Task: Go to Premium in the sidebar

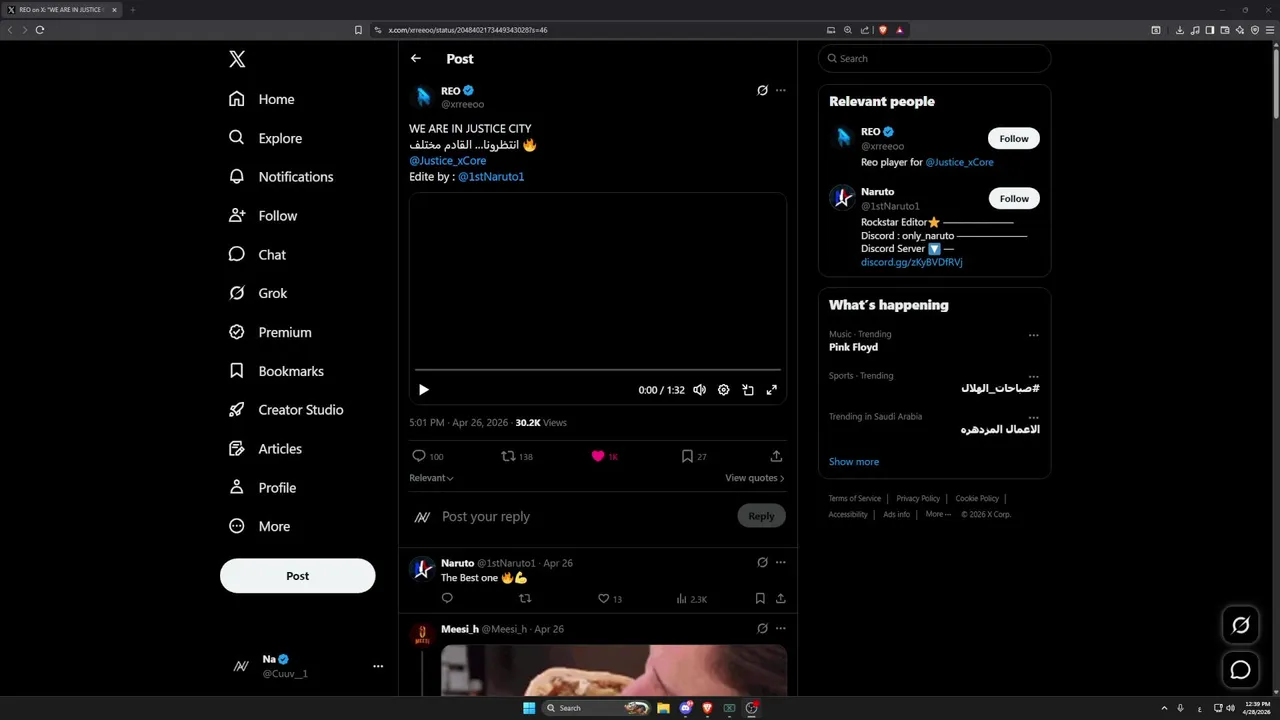Action: [270, 332]
